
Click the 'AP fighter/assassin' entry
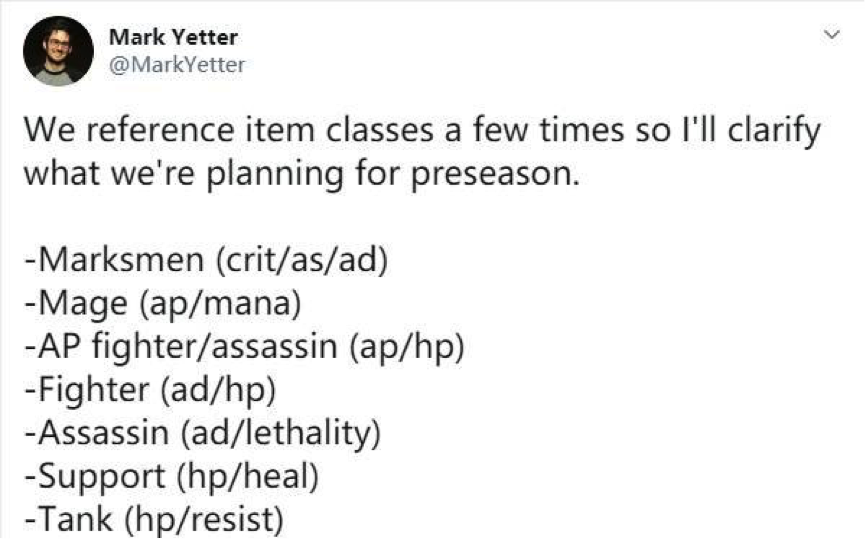point(187,347)
